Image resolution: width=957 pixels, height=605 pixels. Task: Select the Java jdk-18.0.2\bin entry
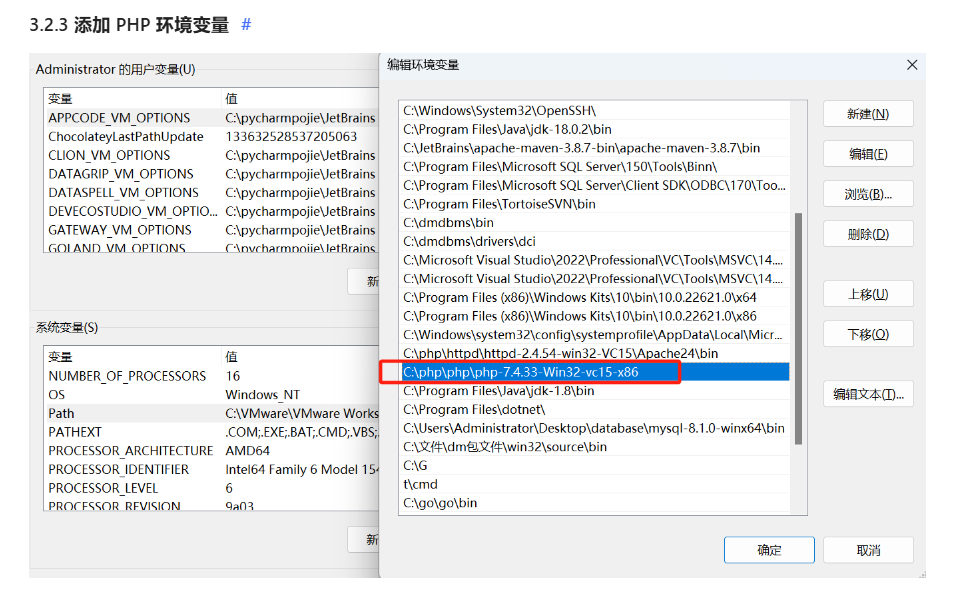[595, 129]
